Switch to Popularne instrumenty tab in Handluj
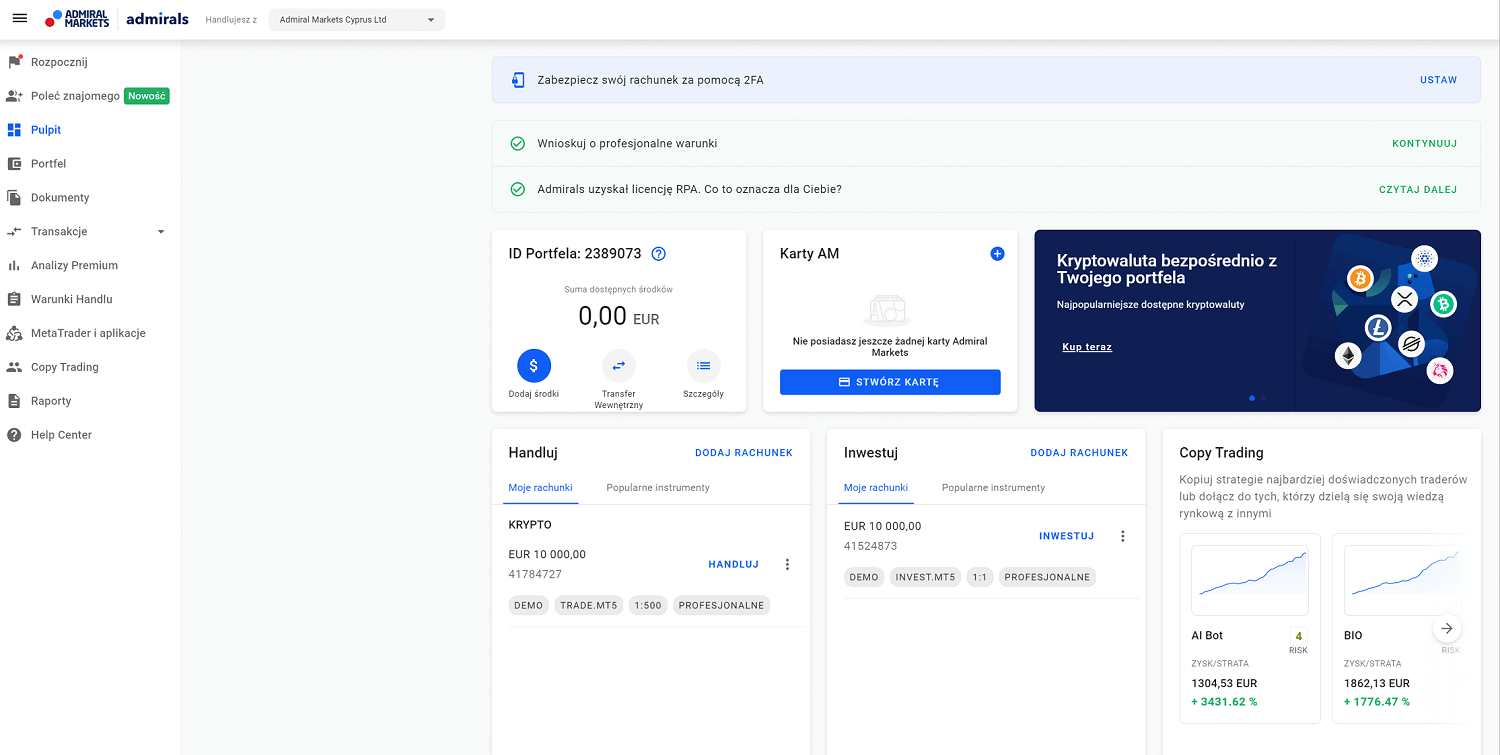 658,488
